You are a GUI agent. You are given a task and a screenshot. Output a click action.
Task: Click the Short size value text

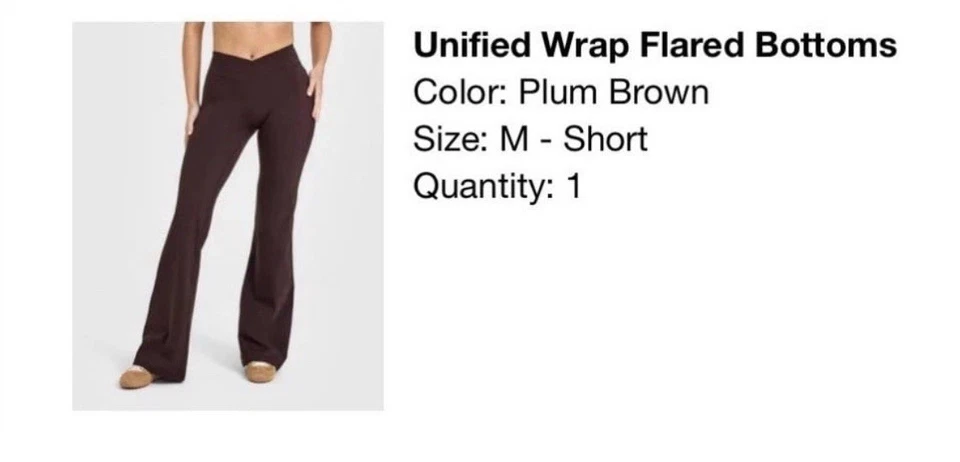605,139
